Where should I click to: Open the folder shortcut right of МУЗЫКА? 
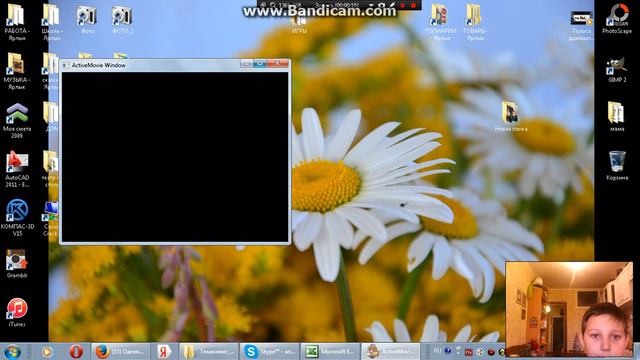click(51, 71)
